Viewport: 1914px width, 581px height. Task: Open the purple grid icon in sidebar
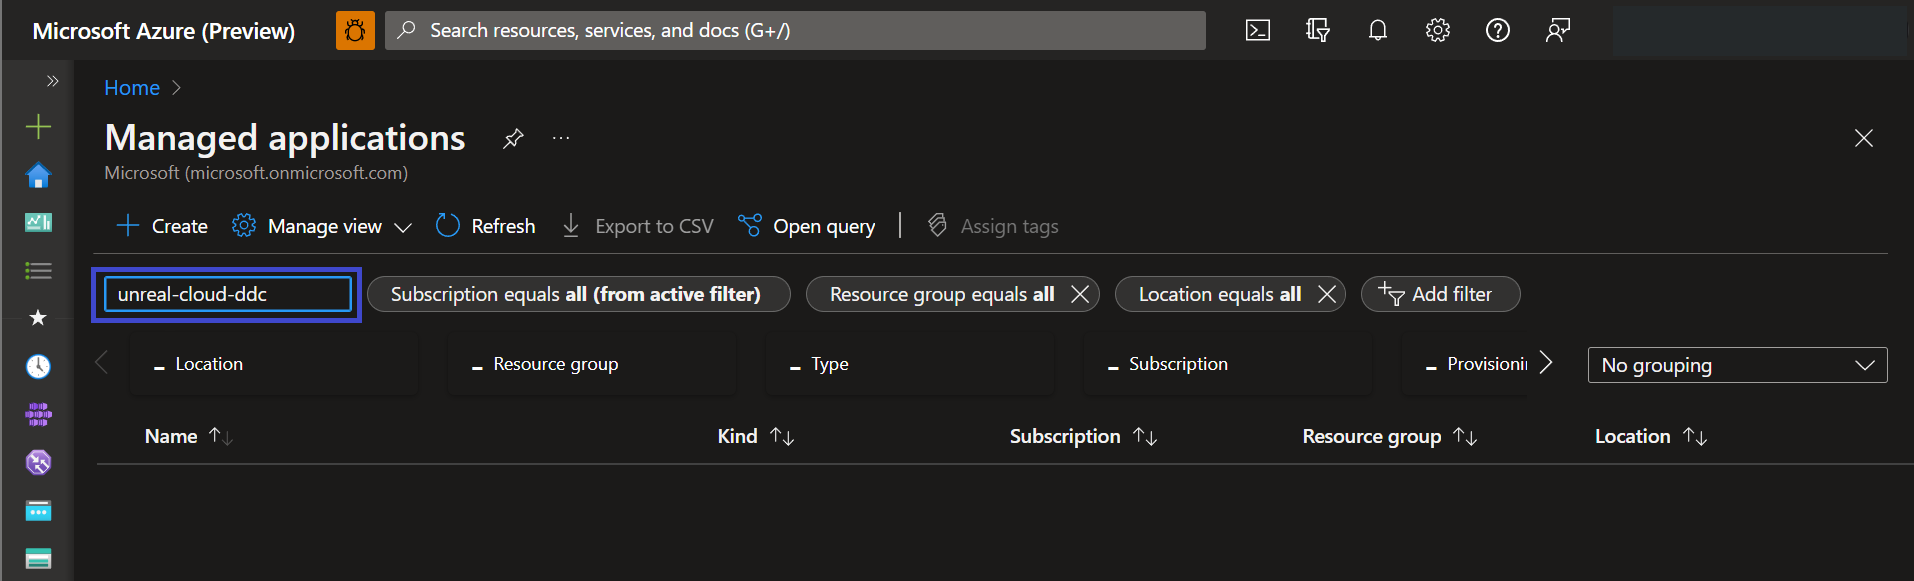point(38,414)
